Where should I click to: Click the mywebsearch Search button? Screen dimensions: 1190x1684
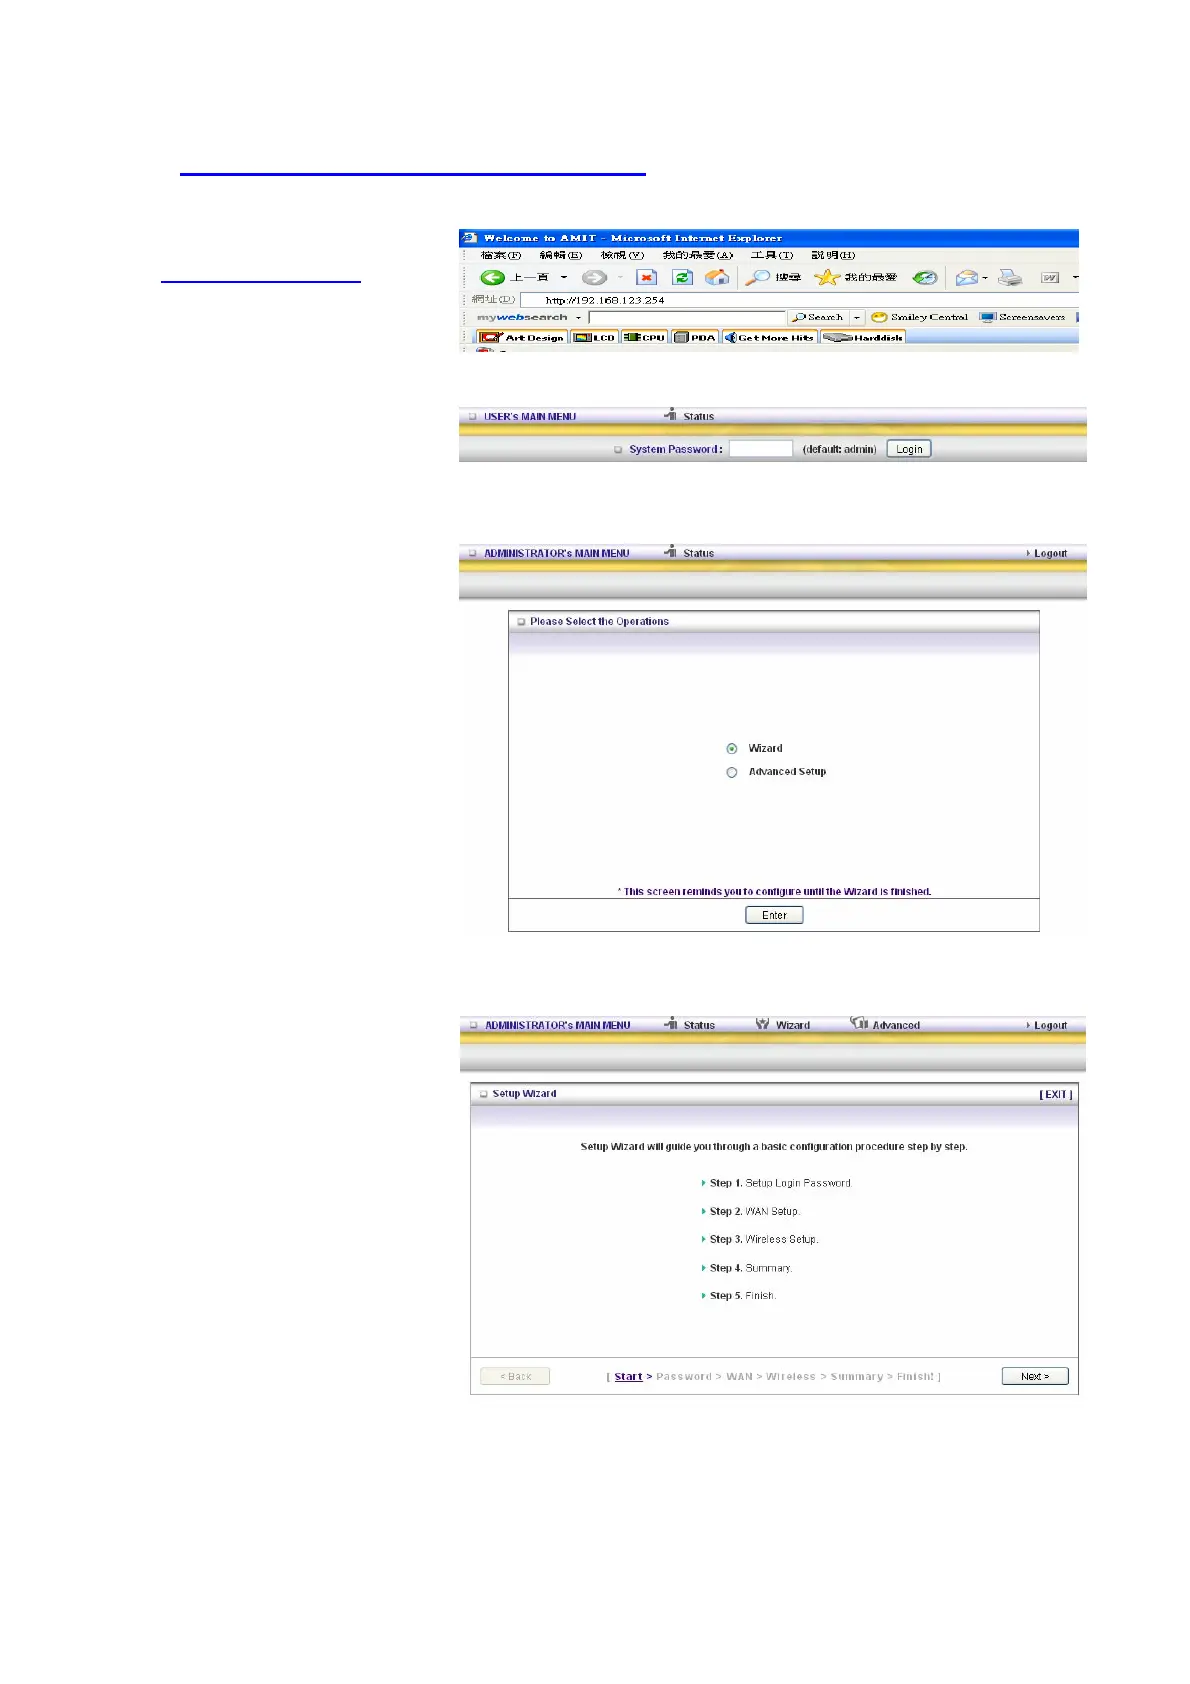click(819, 317)
